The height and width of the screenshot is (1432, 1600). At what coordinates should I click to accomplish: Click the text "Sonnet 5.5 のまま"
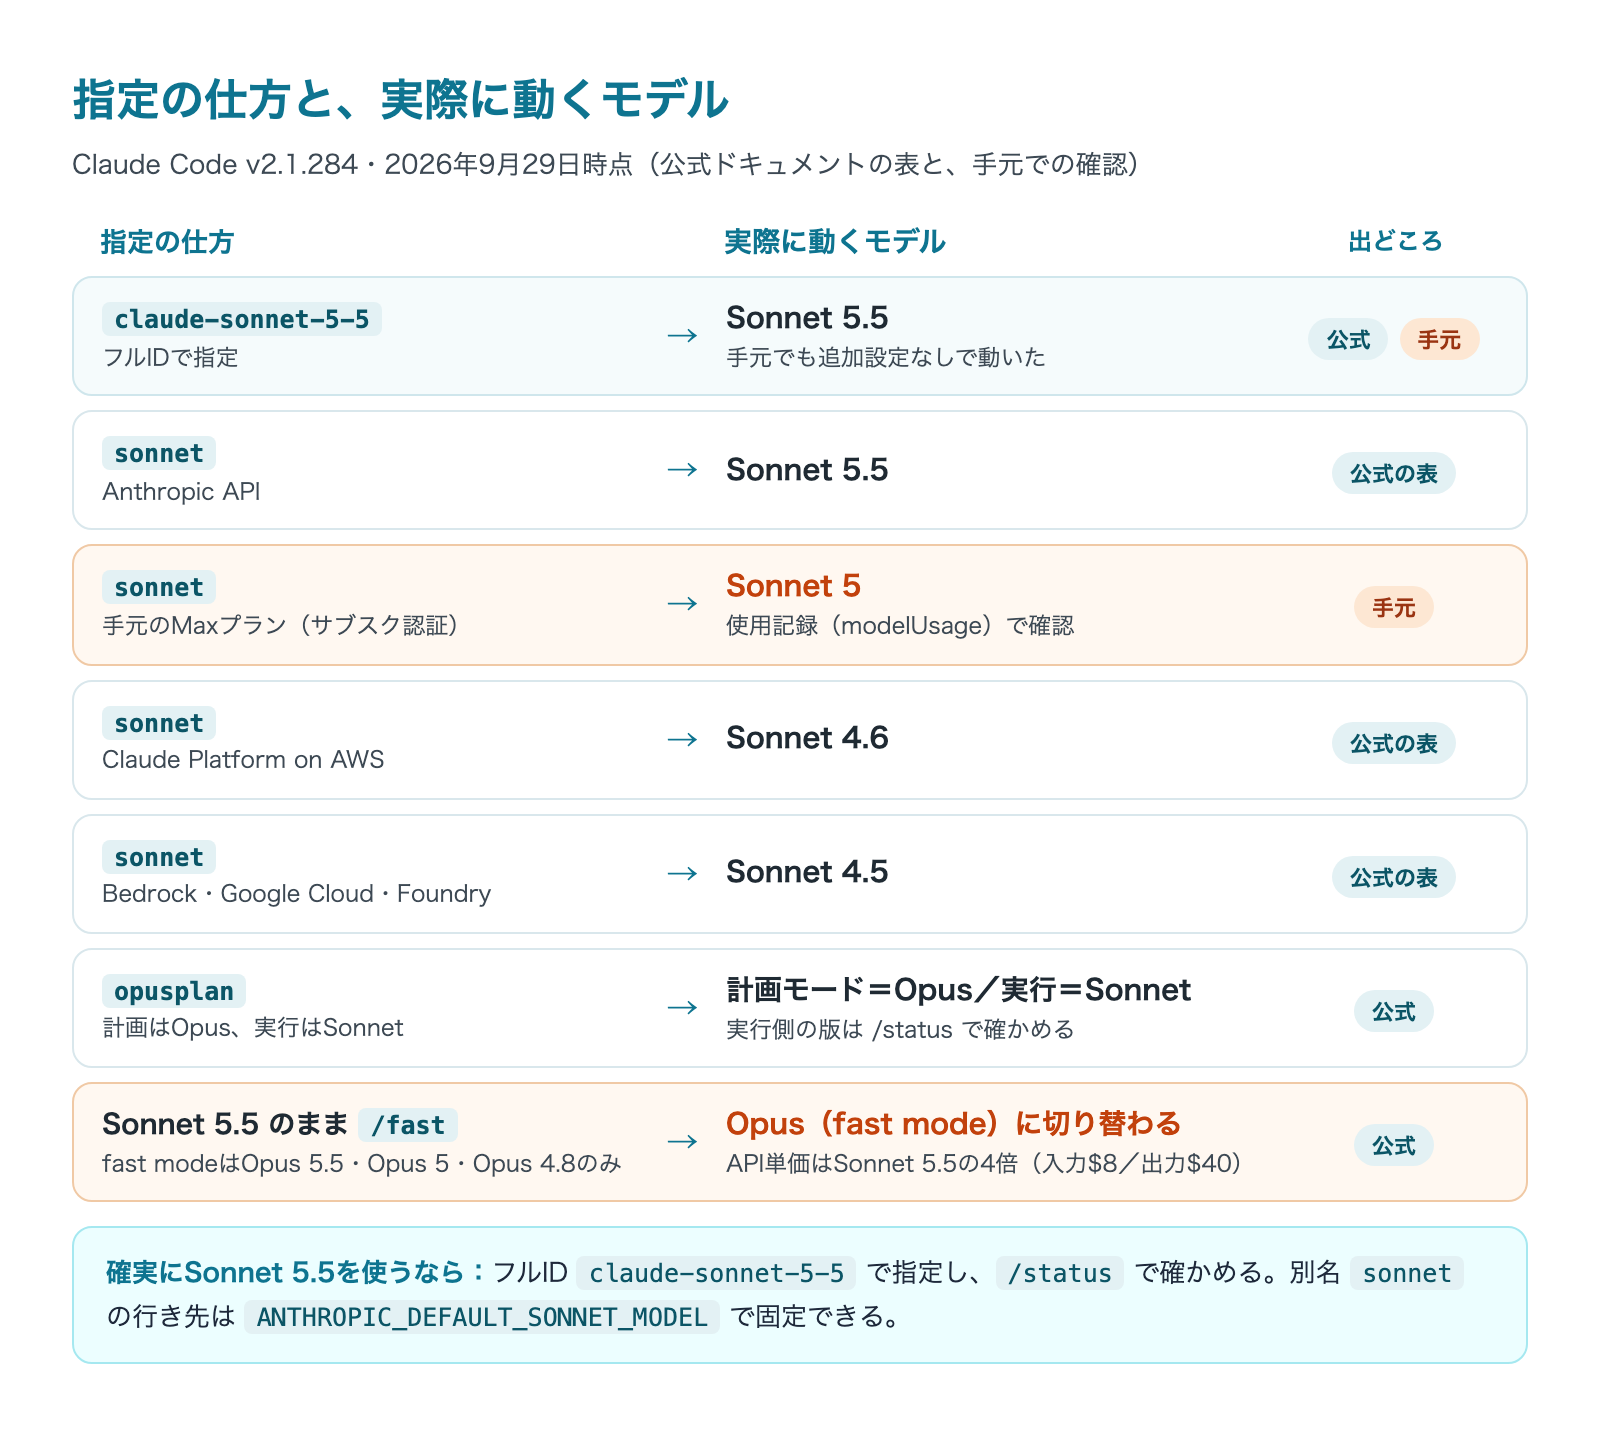pos(225,1124)
